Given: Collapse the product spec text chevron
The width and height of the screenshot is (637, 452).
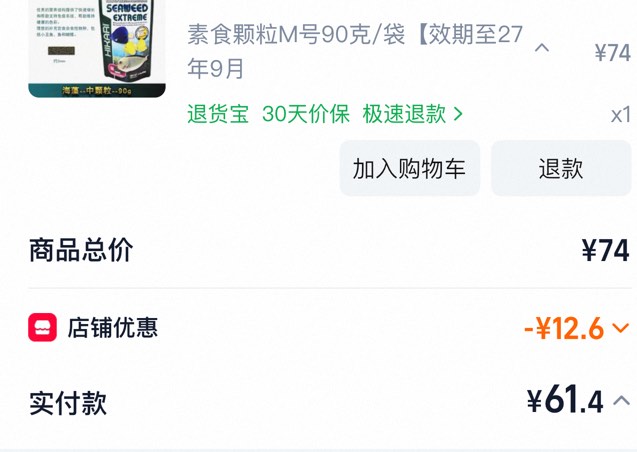Looking at the screenshot, I should (x=542, y=48).
